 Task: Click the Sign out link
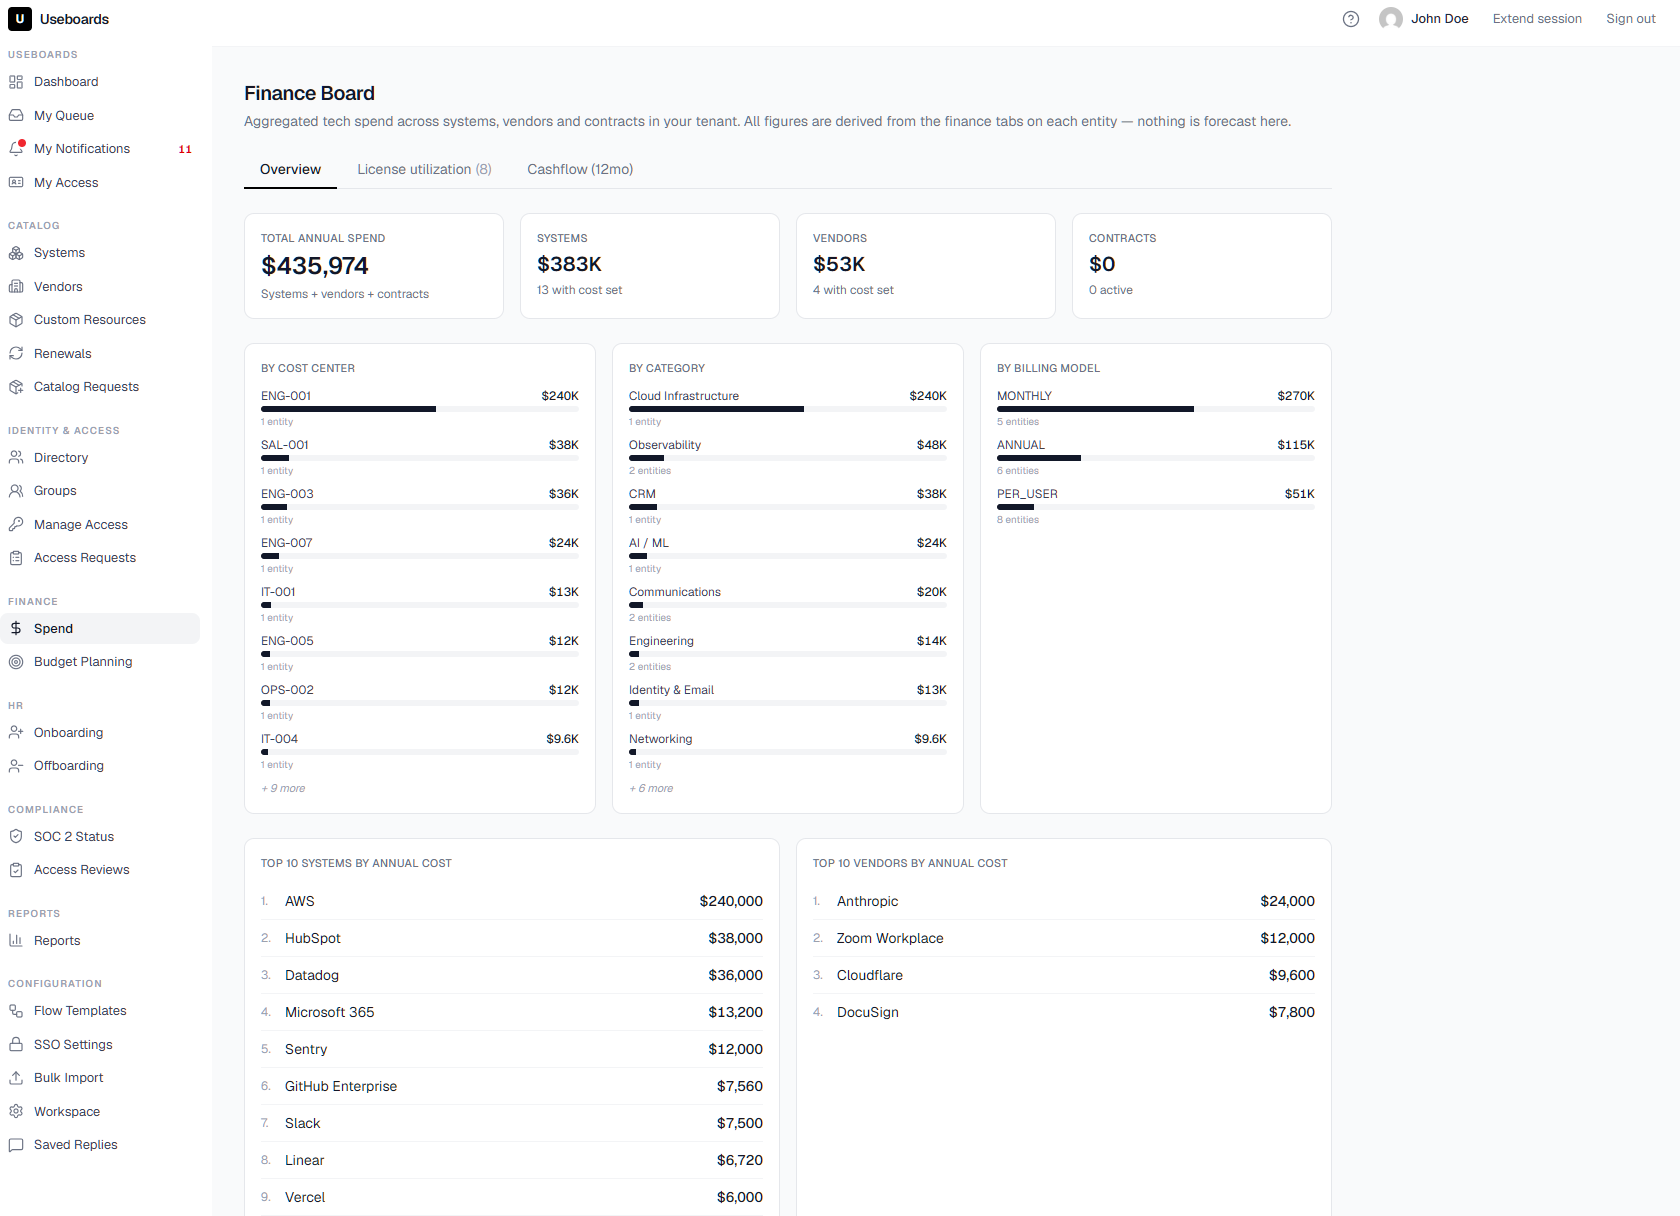pos(1631,19)
